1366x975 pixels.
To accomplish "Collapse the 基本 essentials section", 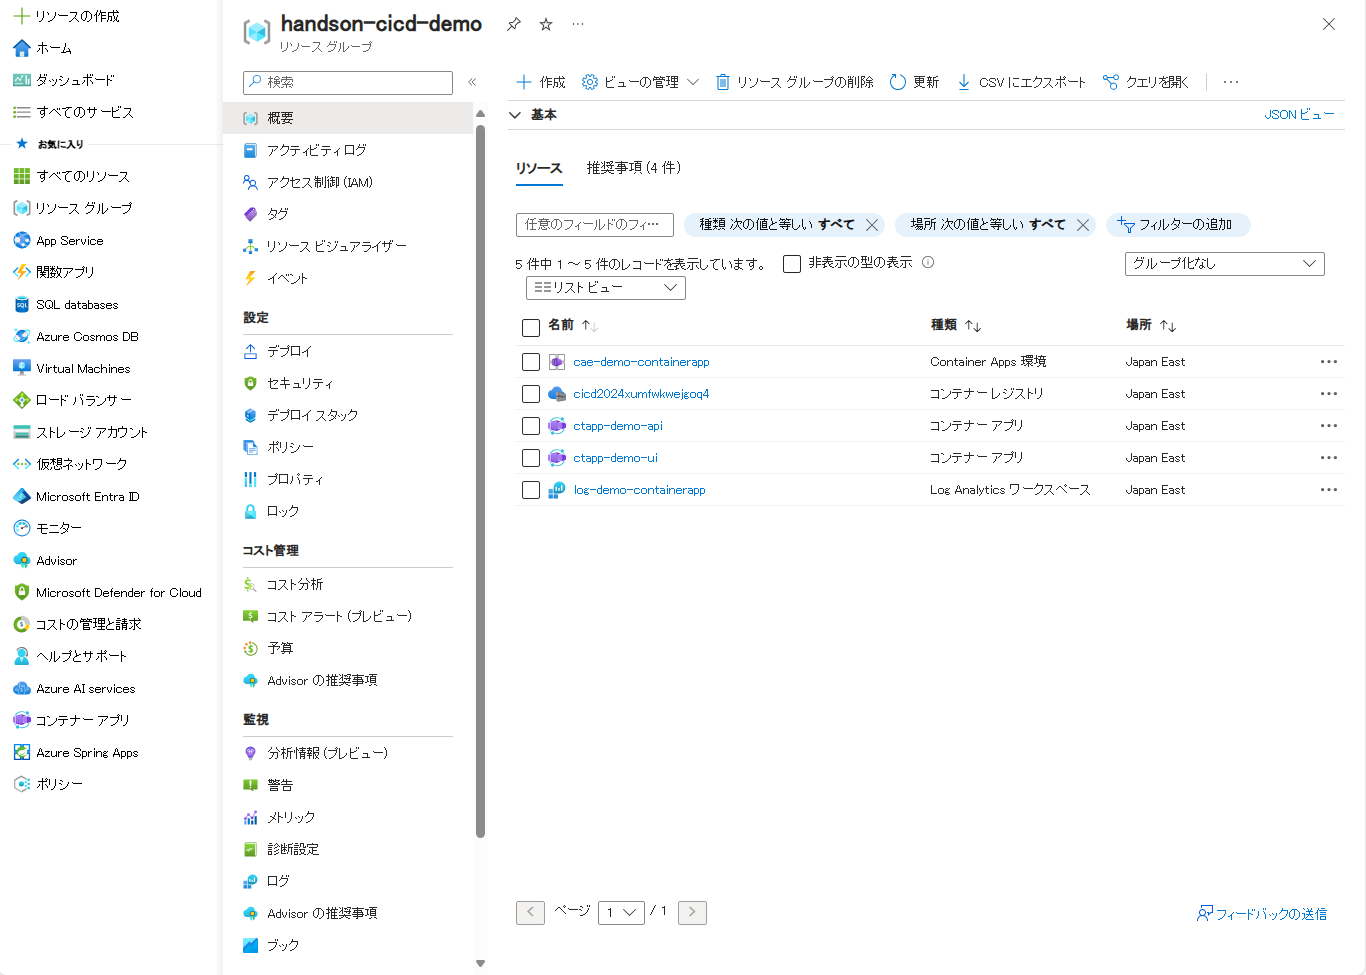I will 515,115.
